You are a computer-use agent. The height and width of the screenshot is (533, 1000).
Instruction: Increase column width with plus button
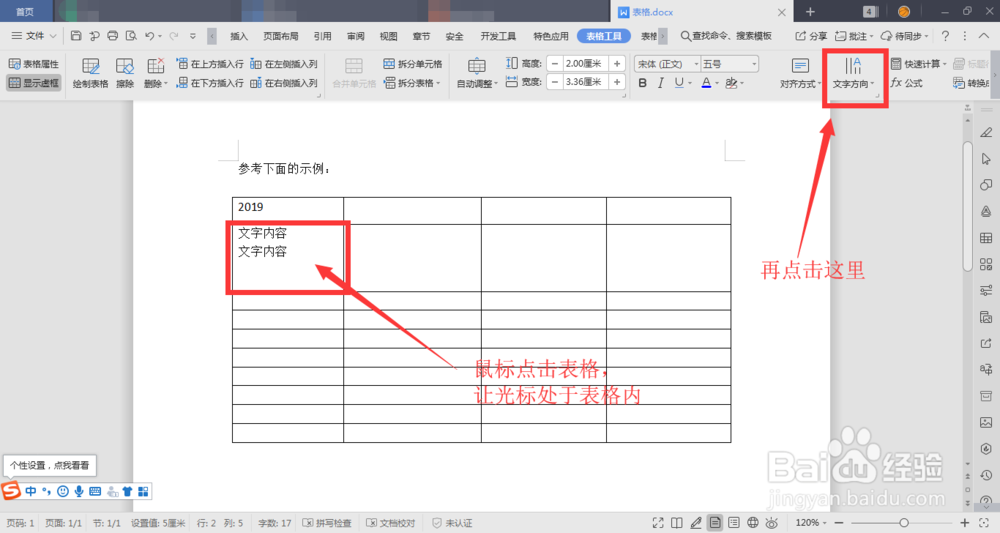click(617, 82)
